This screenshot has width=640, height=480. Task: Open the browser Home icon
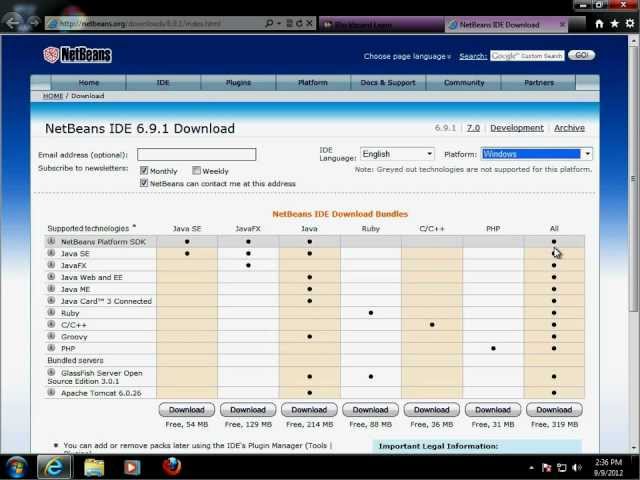599,24
